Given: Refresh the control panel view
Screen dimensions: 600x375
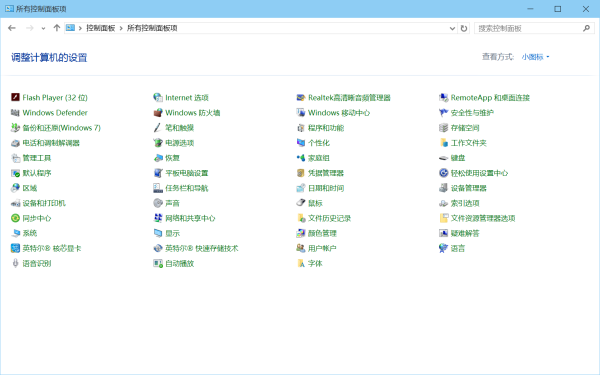Looking at the screenshot, I should 464,28.
